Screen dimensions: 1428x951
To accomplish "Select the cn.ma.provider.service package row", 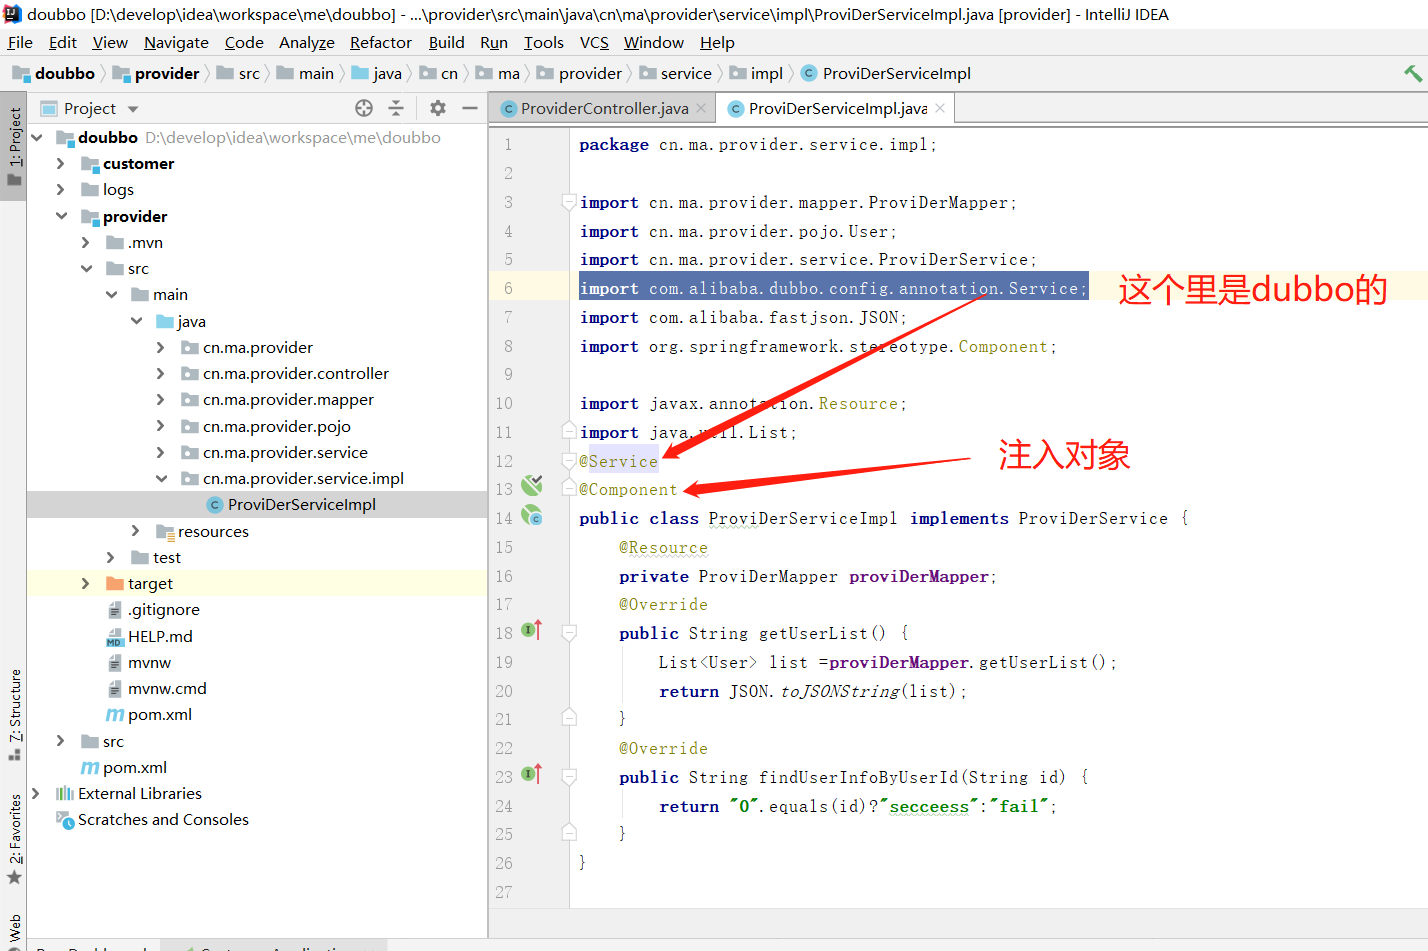I will point(257,452).
